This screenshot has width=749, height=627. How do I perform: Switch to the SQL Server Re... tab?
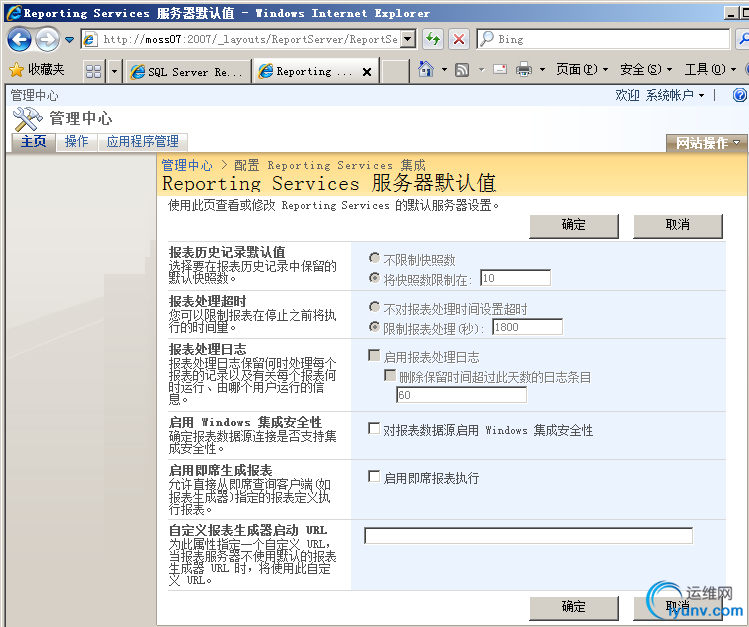(188, 72)
